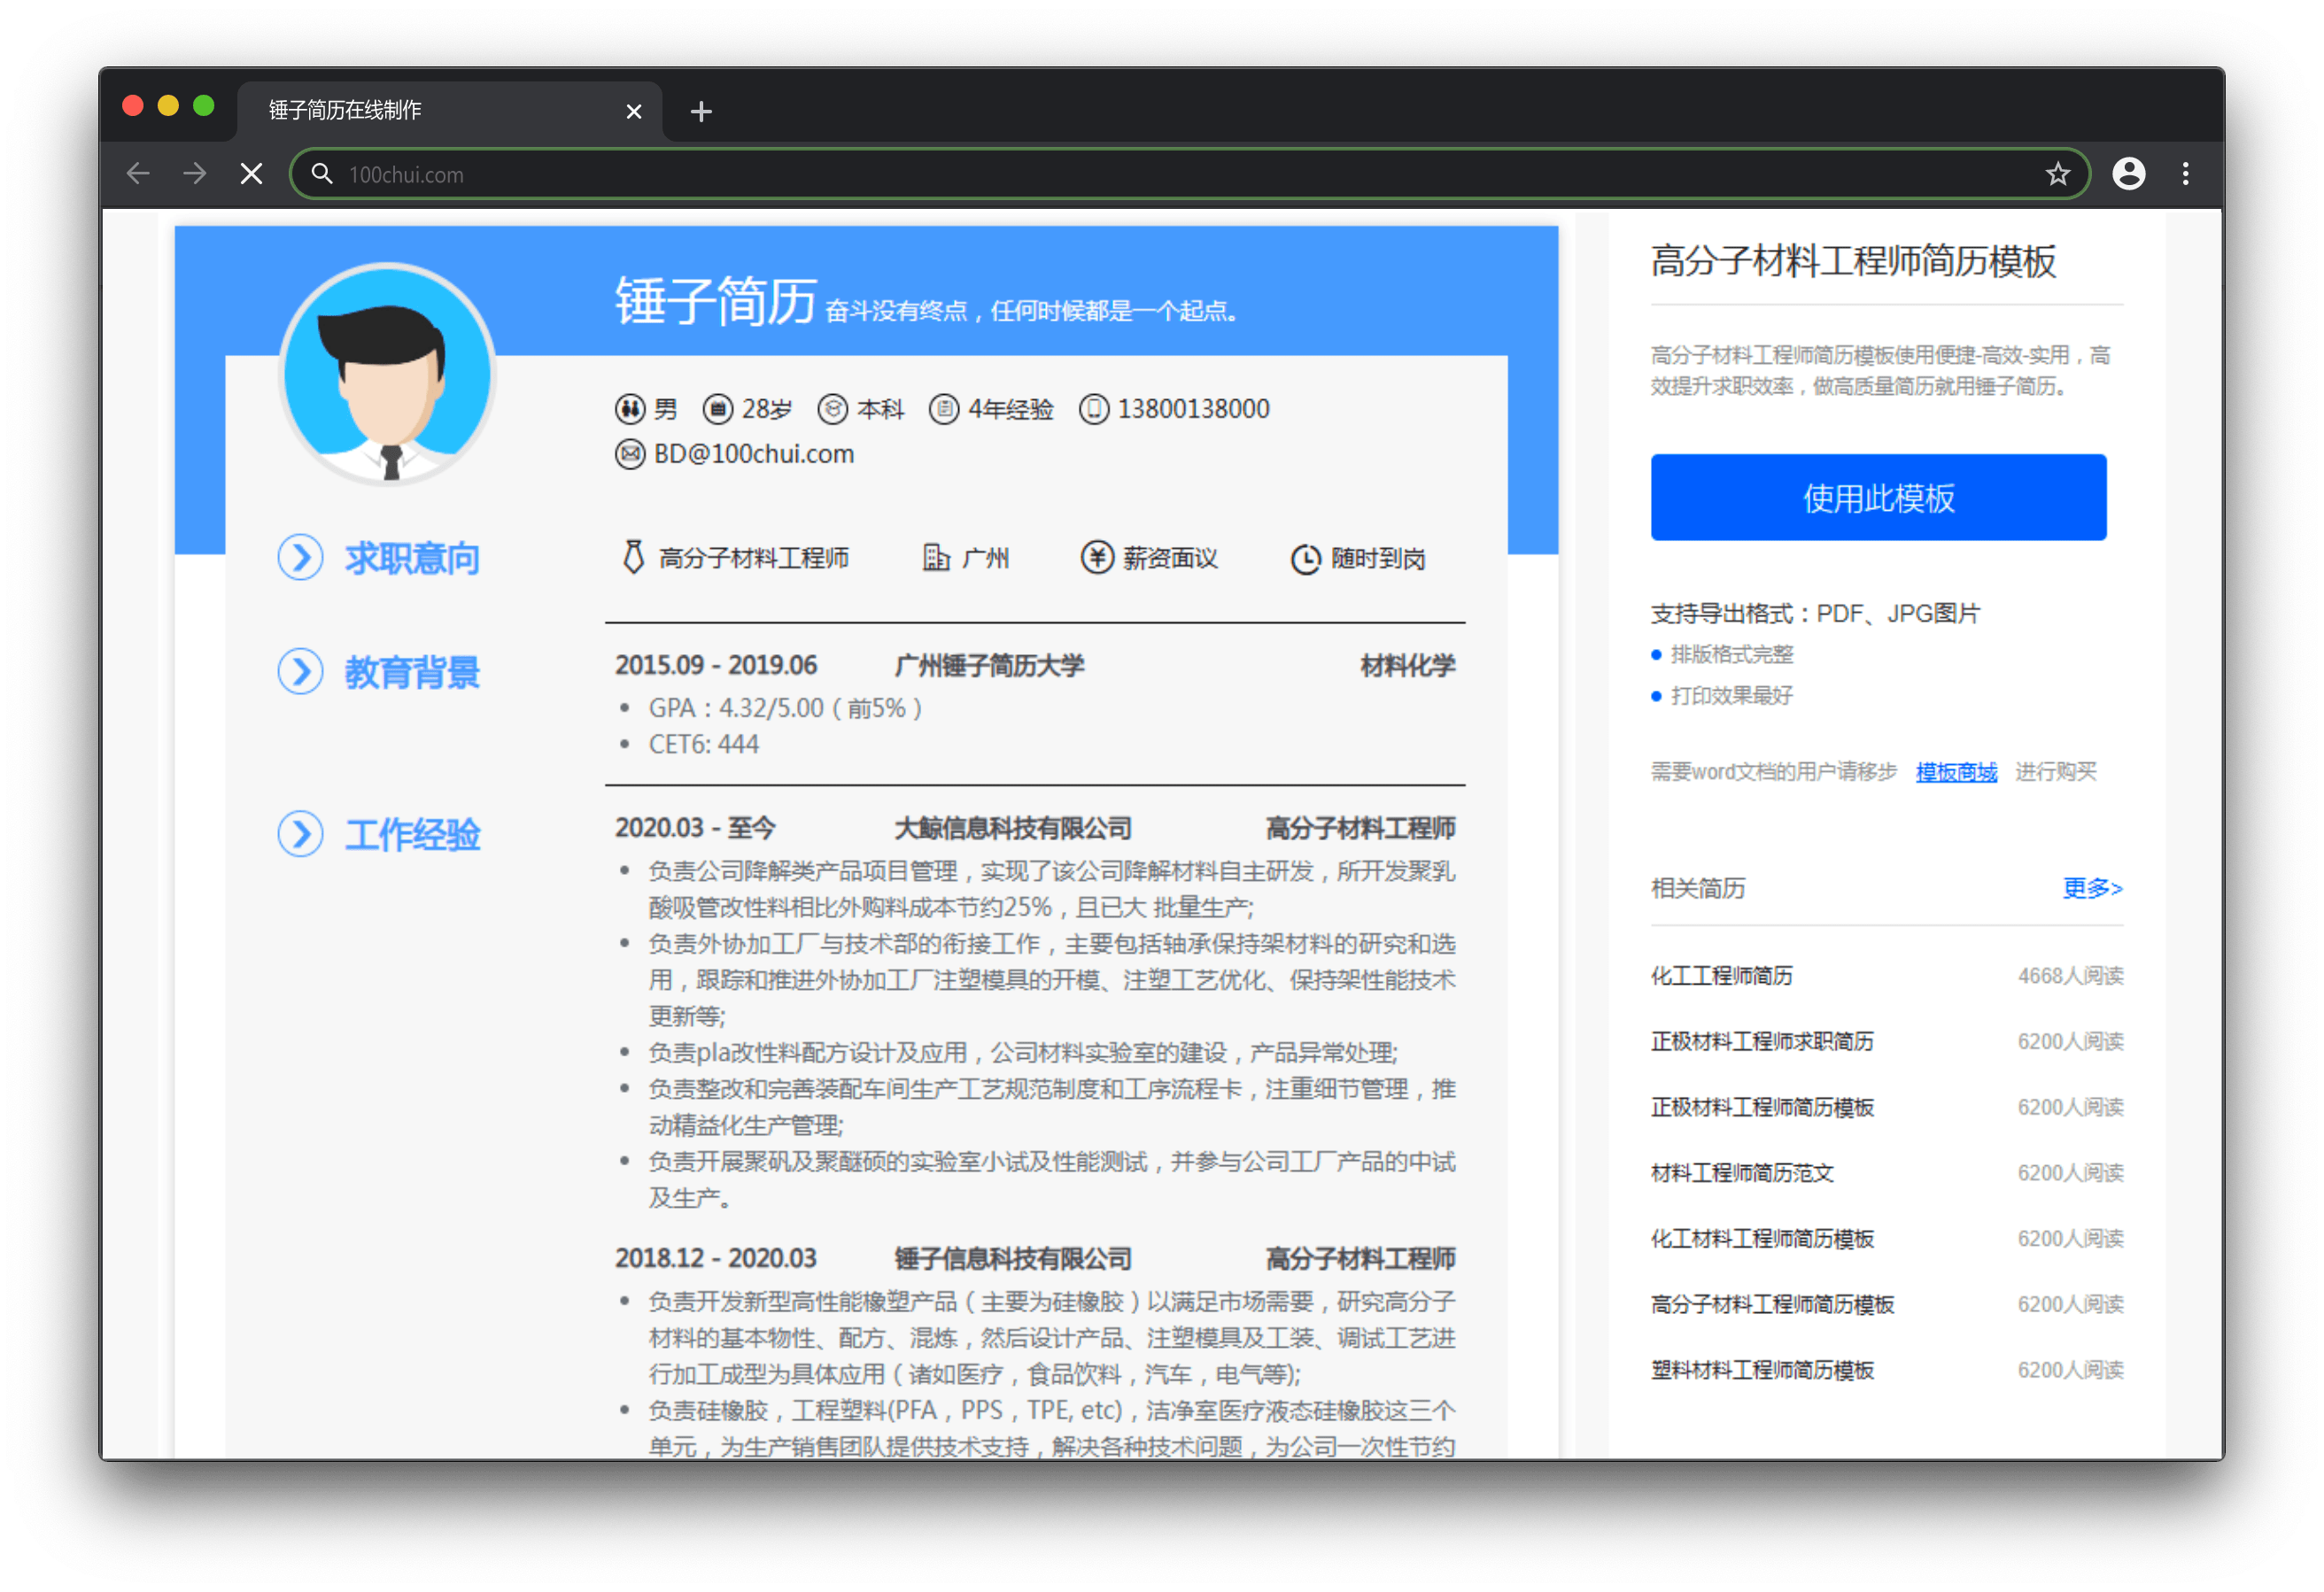Screen dimensions: 2324x1592
Task: Click the job title icon by 高分子材料工程师
Action: [x=633, y=557]
